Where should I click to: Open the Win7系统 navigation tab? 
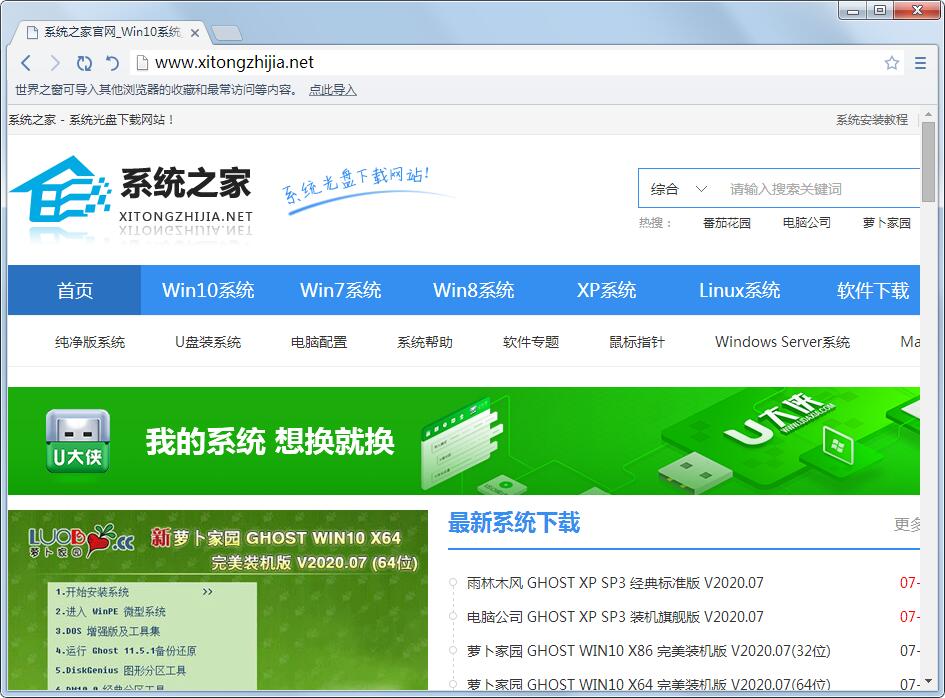click(x=341, y=290)
